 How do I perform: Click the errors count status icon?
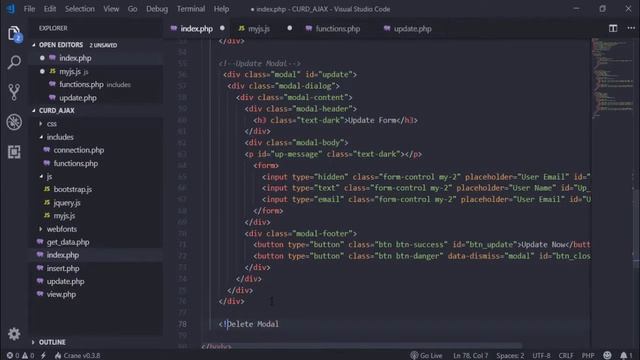(13, 356)
